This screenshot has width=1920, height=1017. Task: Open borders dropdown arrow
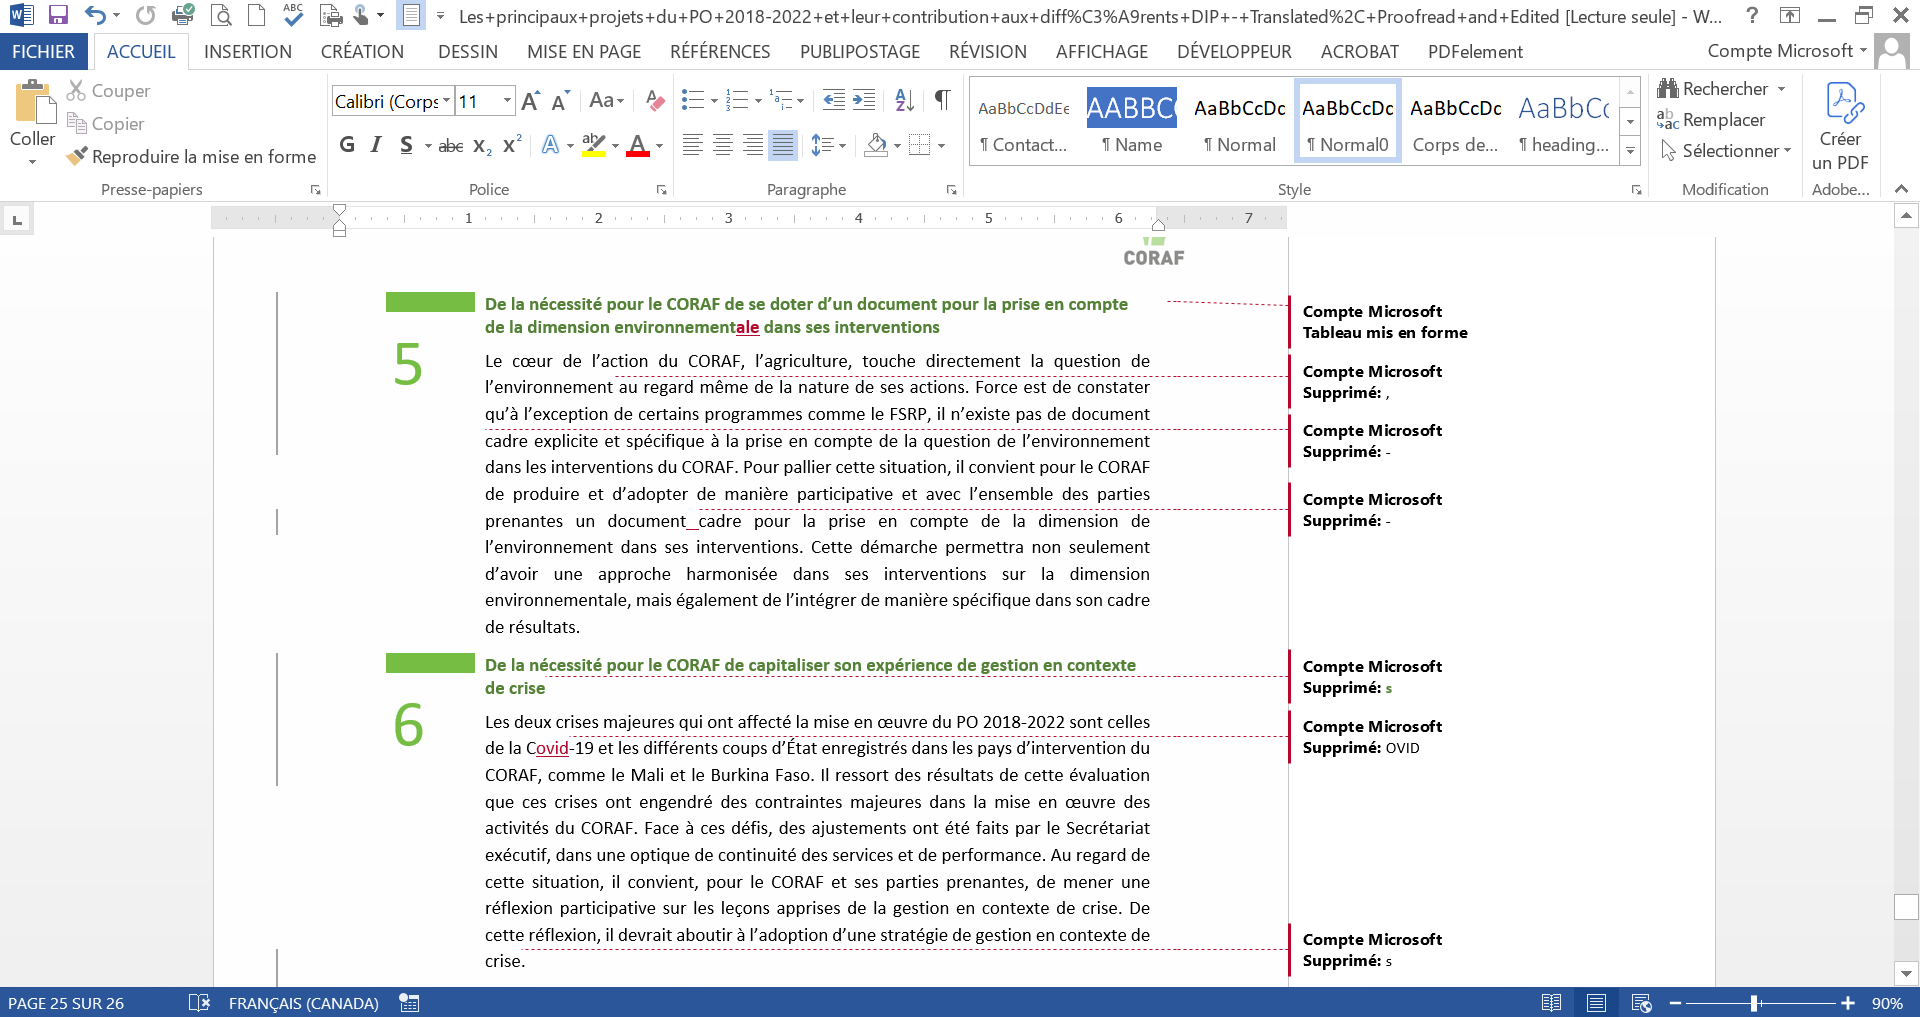(941, 146)
